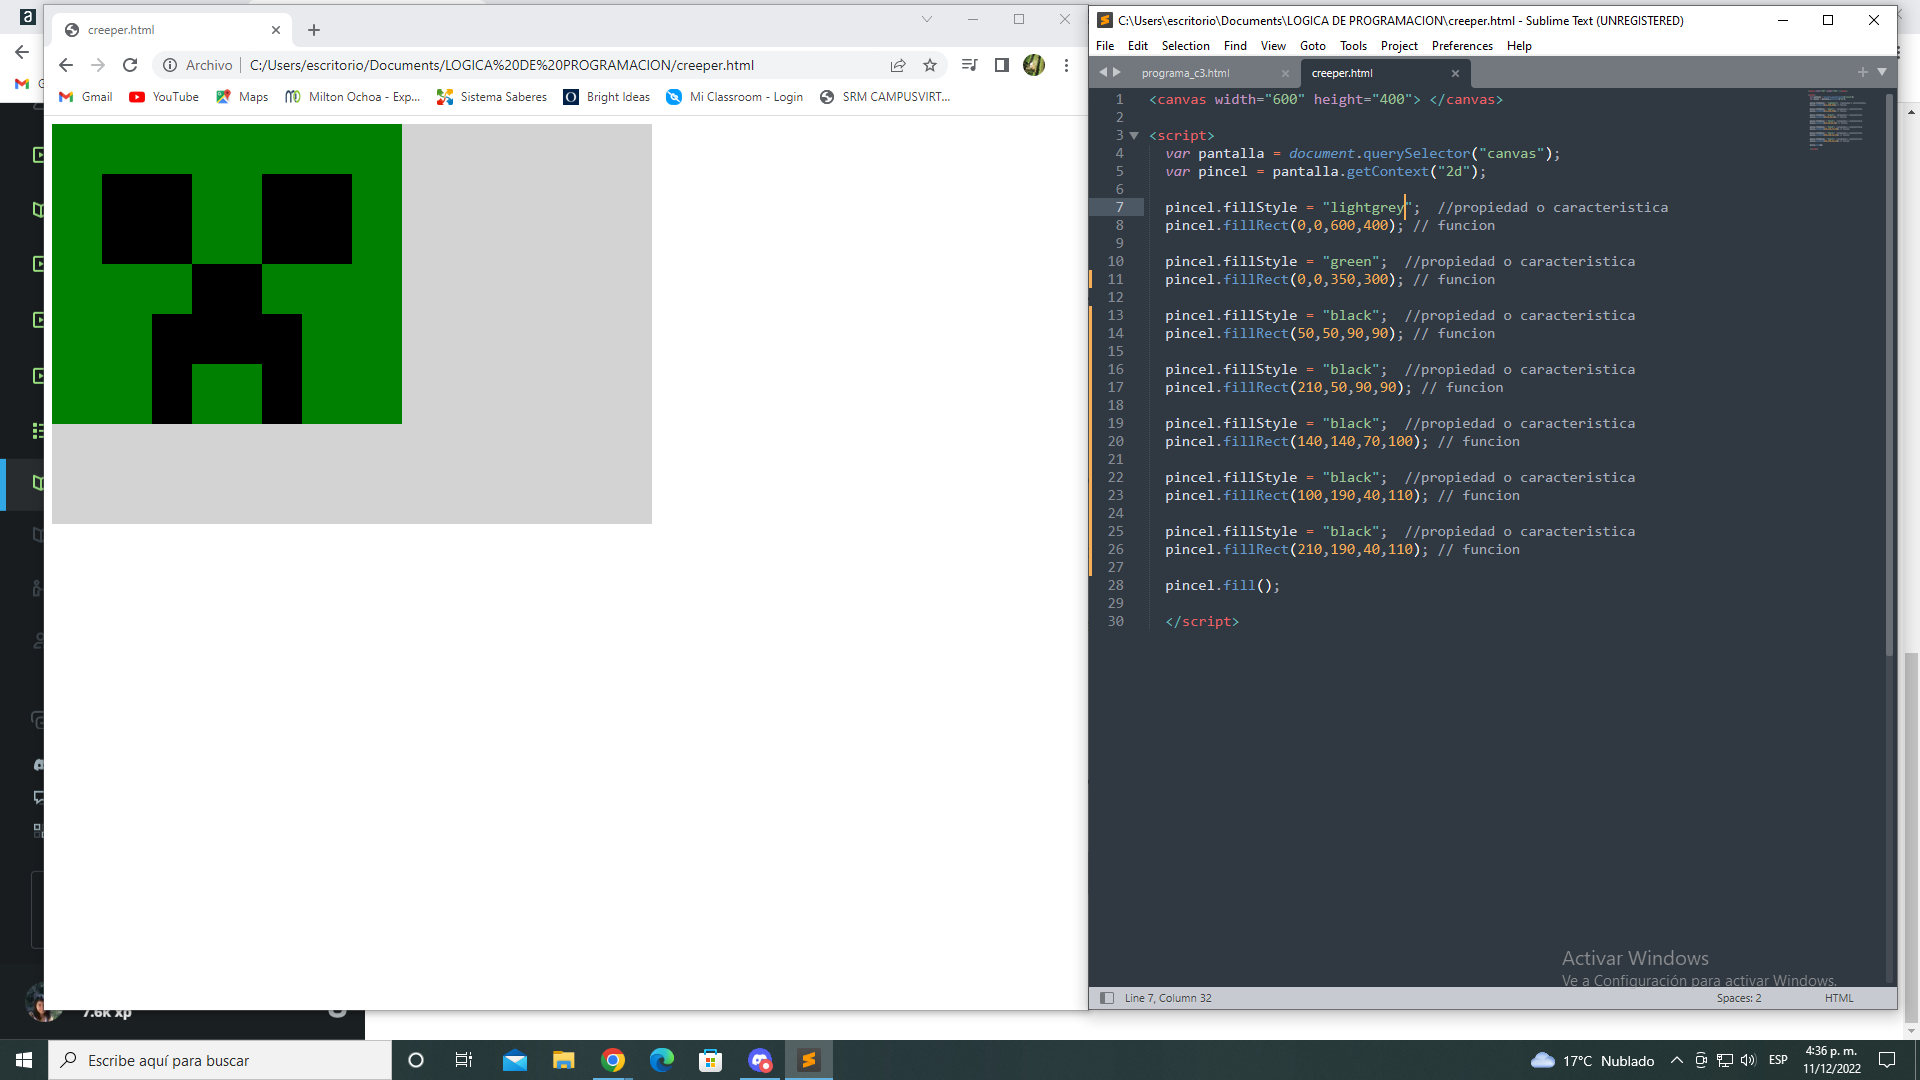Open Mi Classroom - Login bookmark

click(x=735, y=97)
